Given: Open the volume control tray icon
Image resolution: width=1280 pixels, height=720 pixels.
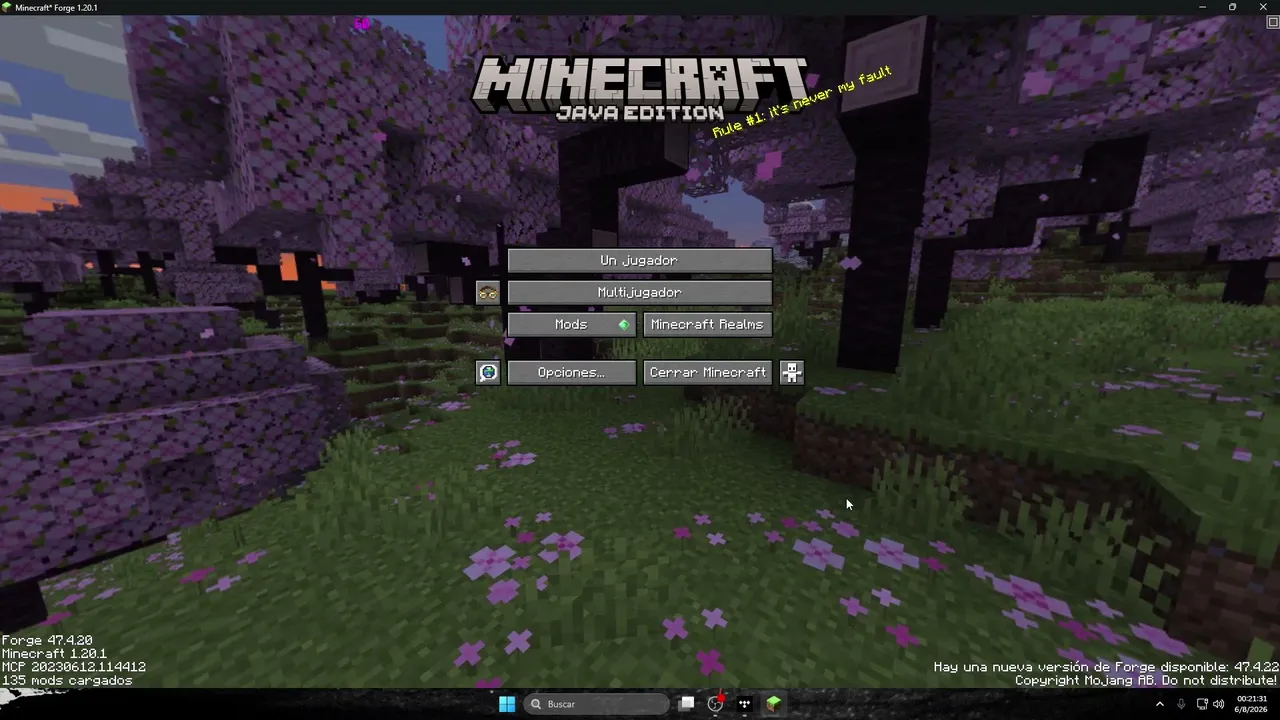Looking at the screenshot, I should pyautogui.click(x=1218, y=704).
